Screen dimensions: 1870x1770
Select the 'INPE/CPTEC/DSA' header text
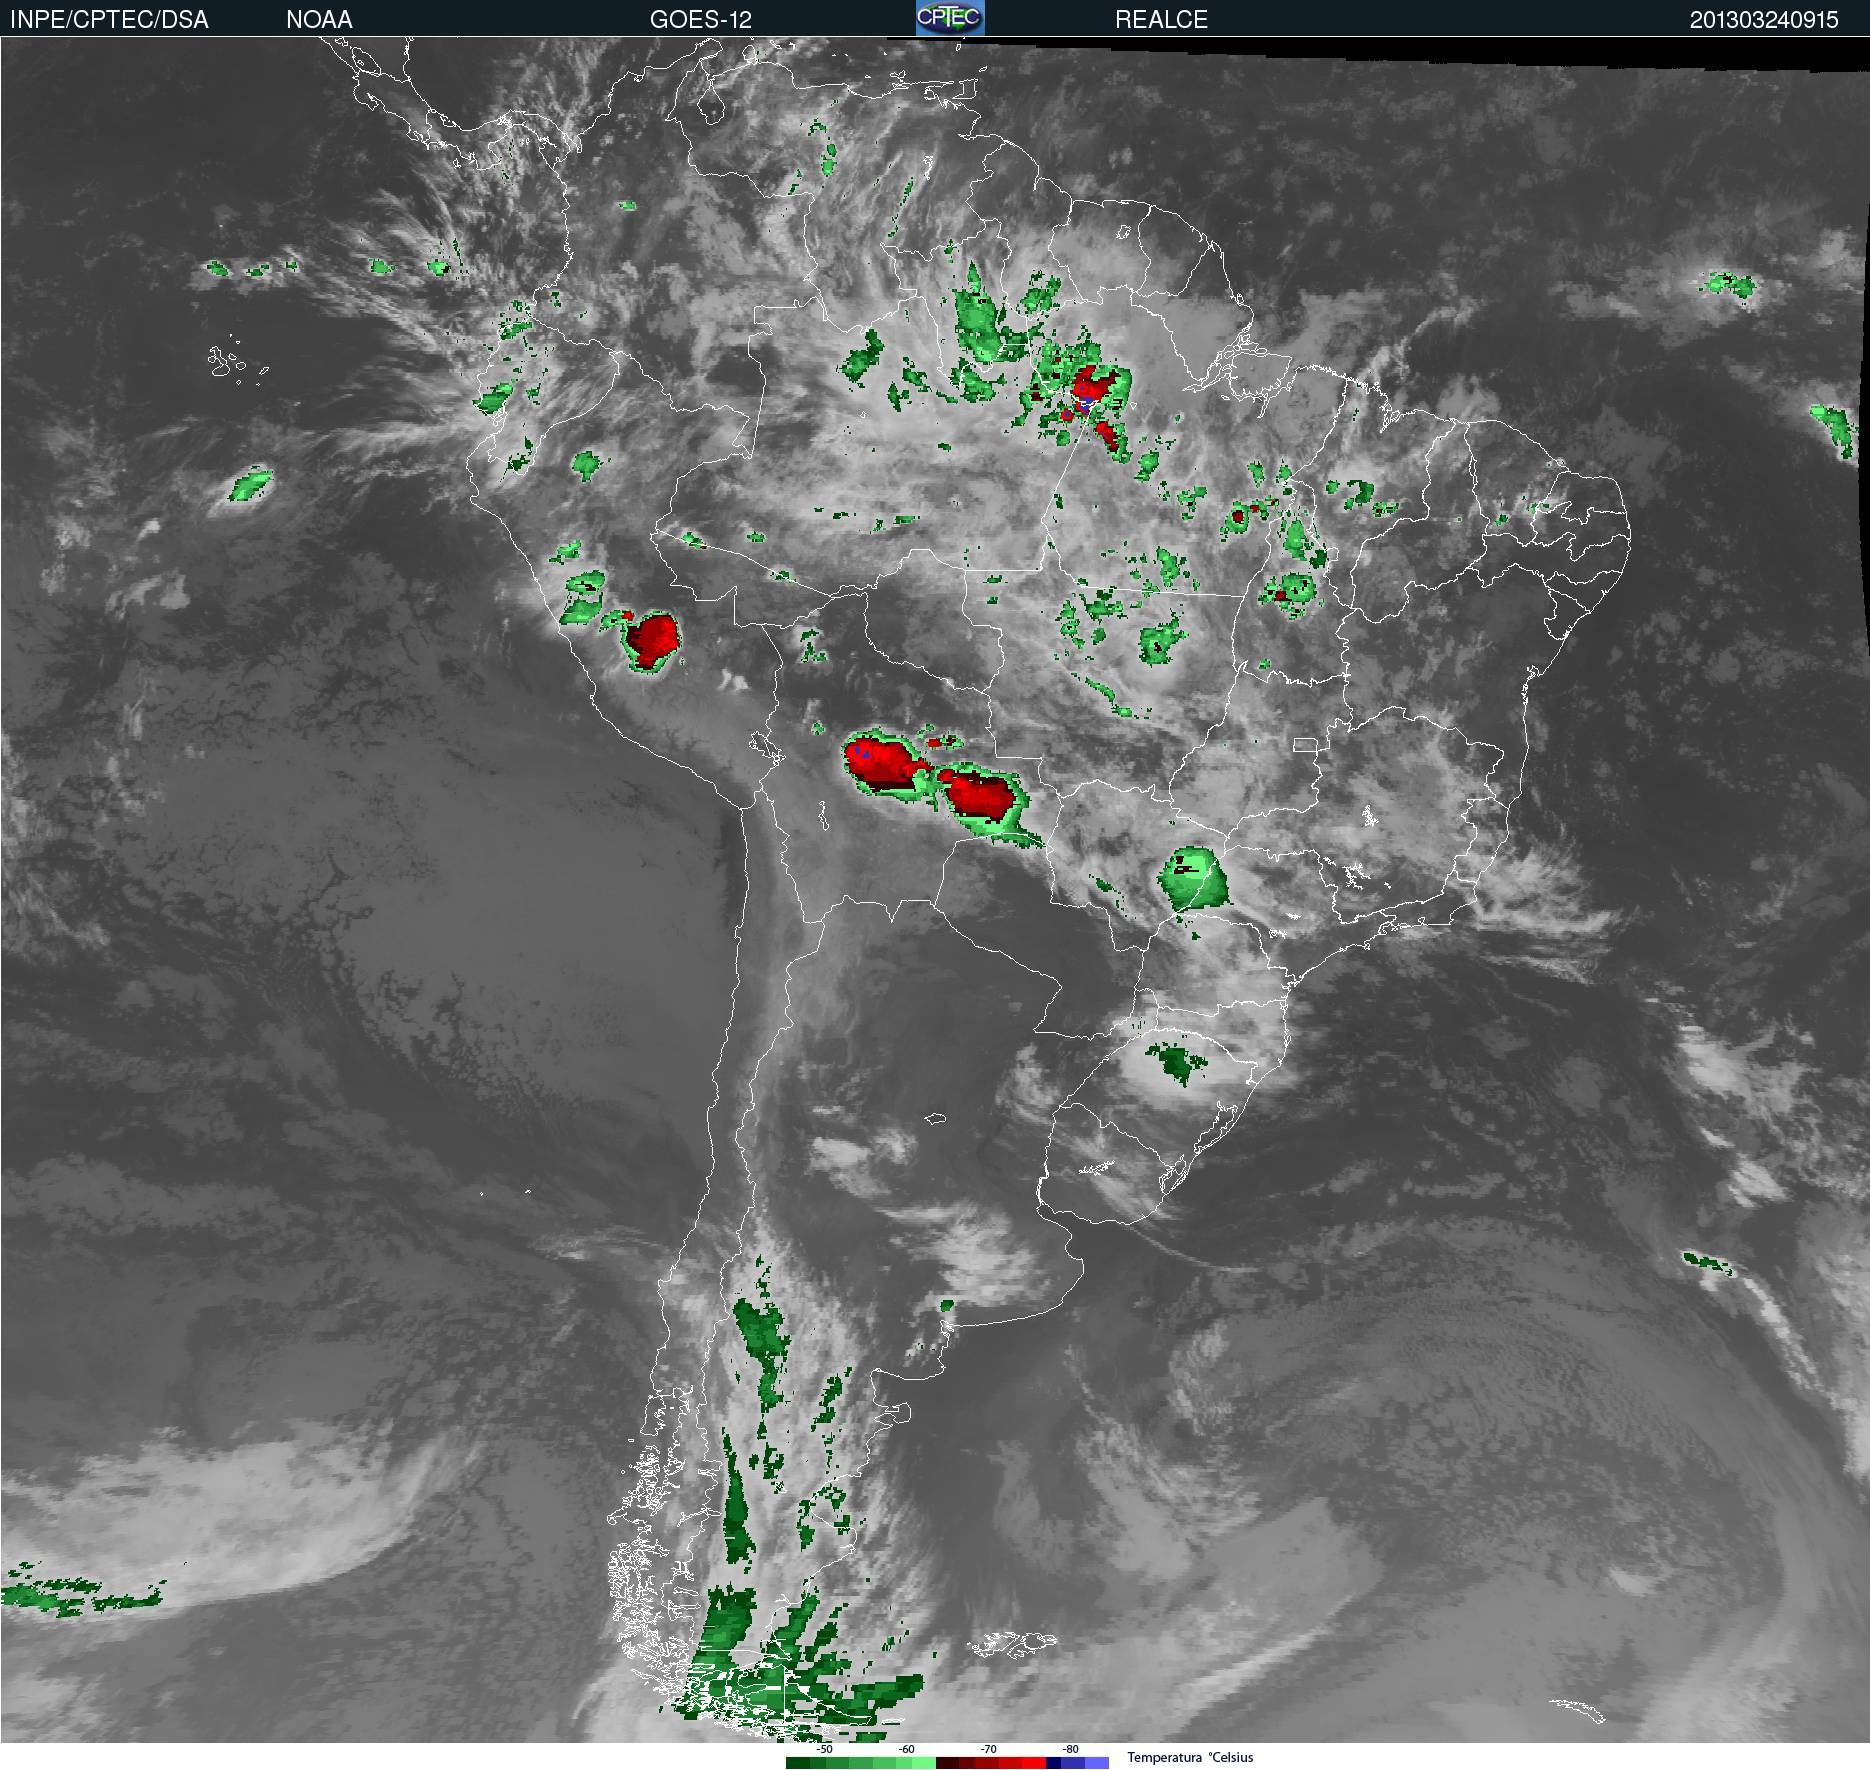coord(109,20)
